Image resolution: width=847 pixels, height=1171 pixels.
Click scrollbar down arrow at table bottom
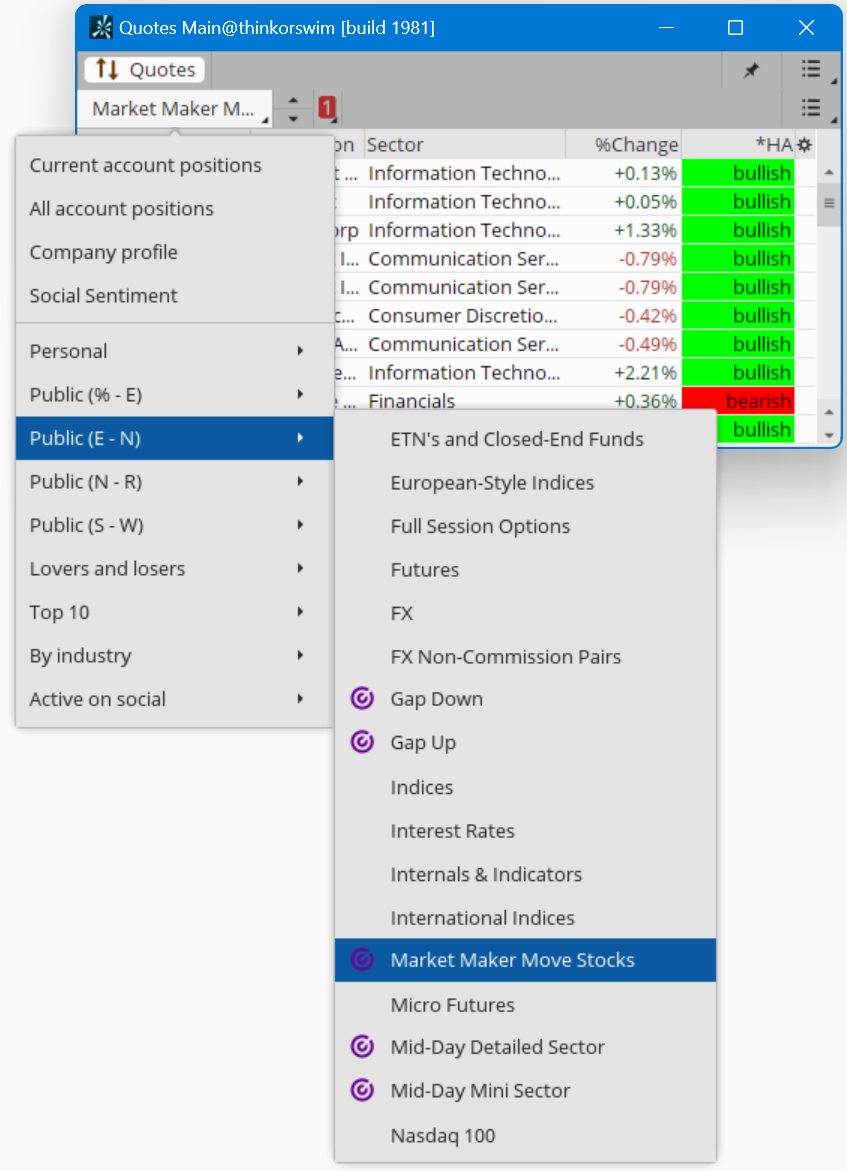pos(828,435)
